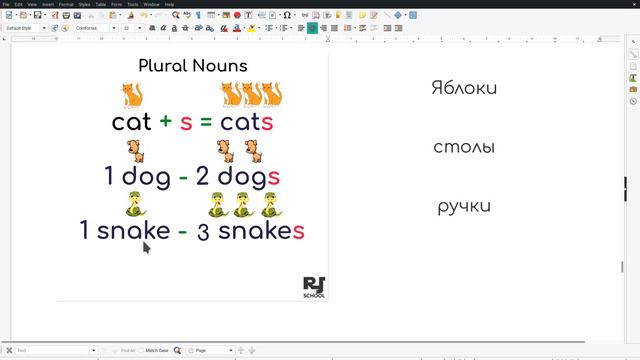Click the Spelling check icon
The height and width of the screenshot is (360, 640).
point(187,15)
